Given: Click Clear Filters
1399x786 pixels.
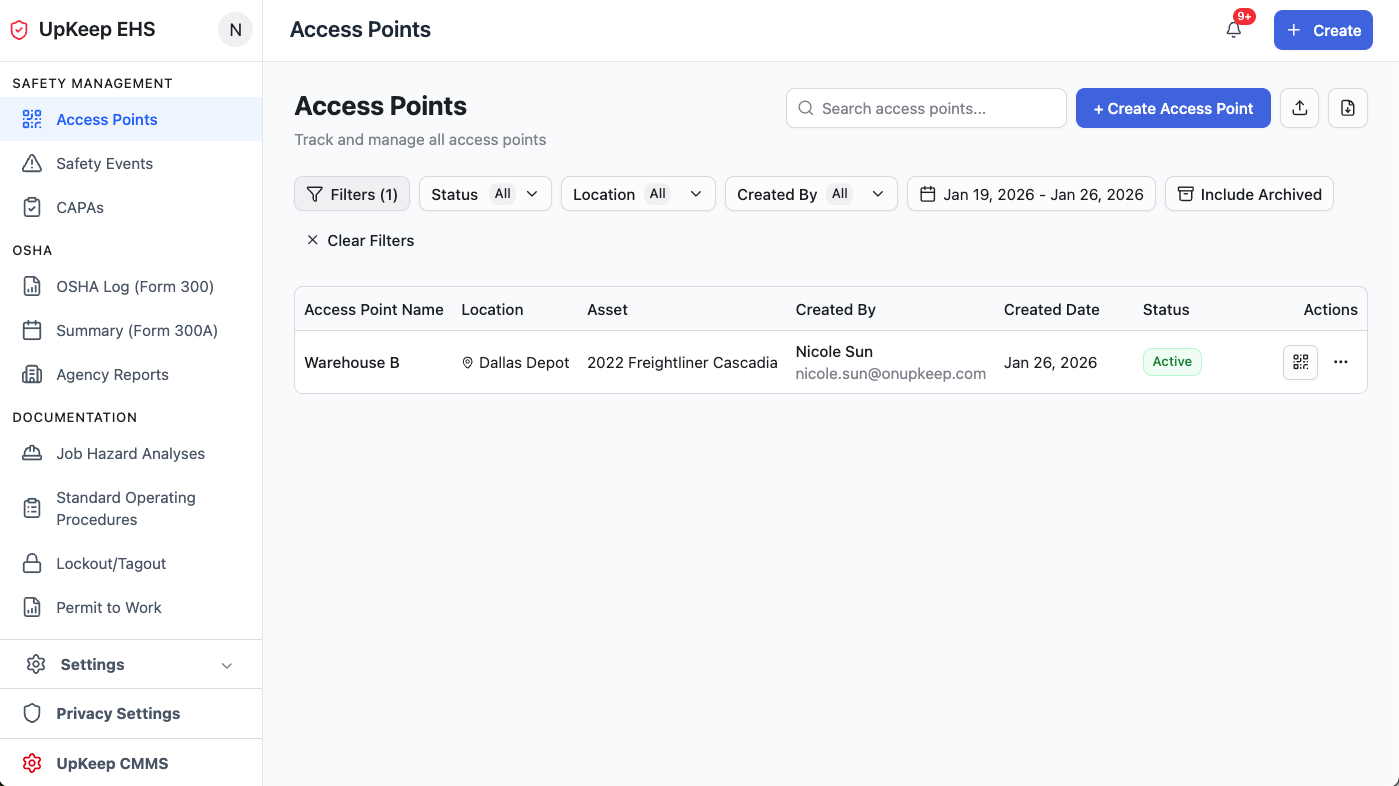Looking at the screenshot, I should tap(360, 240).
